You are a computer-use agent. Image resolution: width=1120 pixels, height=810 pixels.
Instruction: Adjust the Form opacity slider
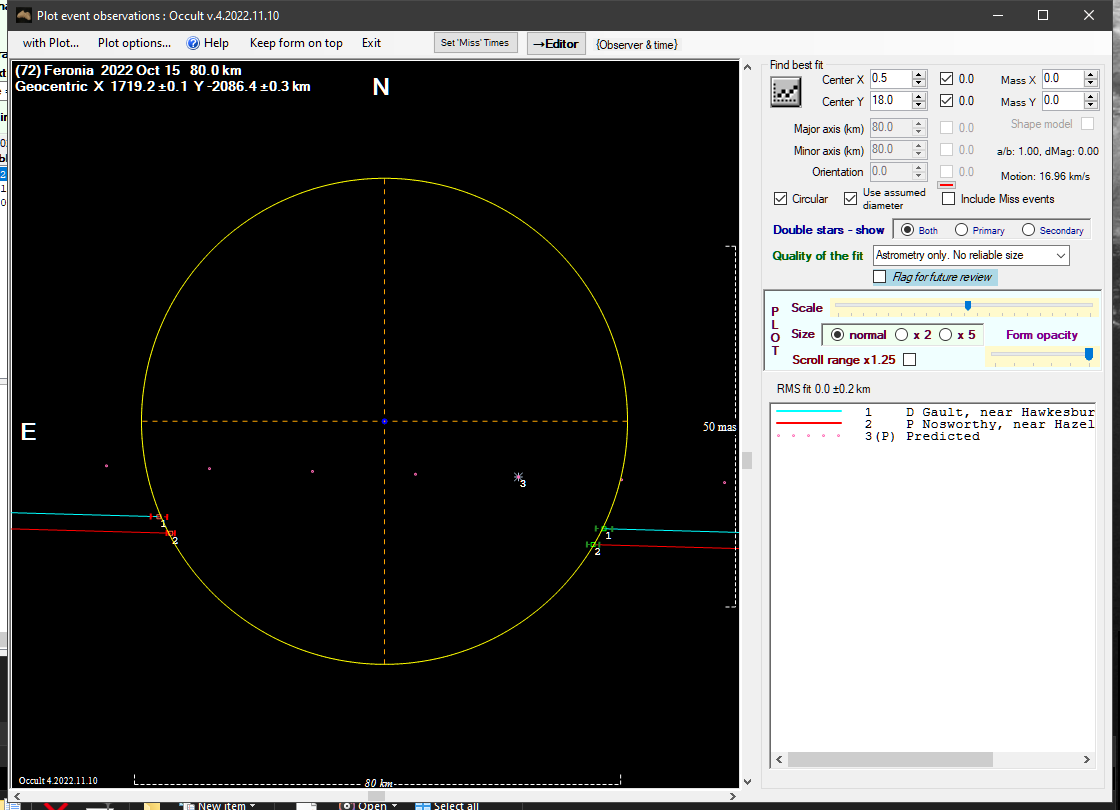[x=1089, y=354]
